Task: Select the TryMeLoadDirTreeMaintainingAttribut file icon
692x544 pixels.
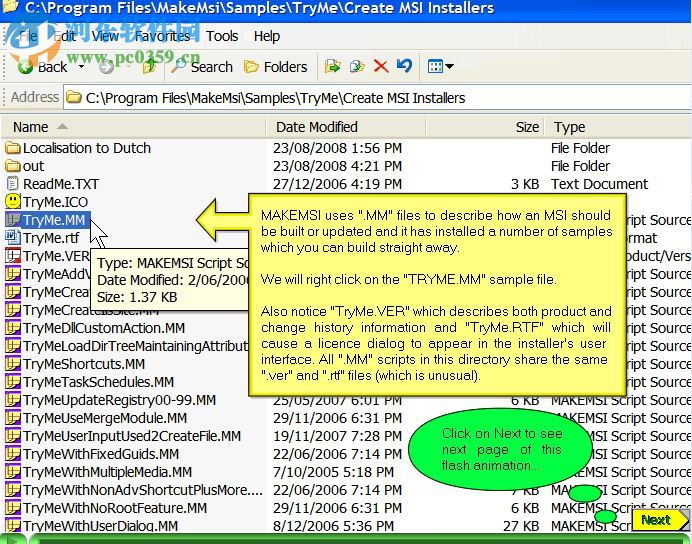Action: coord(13,346)
